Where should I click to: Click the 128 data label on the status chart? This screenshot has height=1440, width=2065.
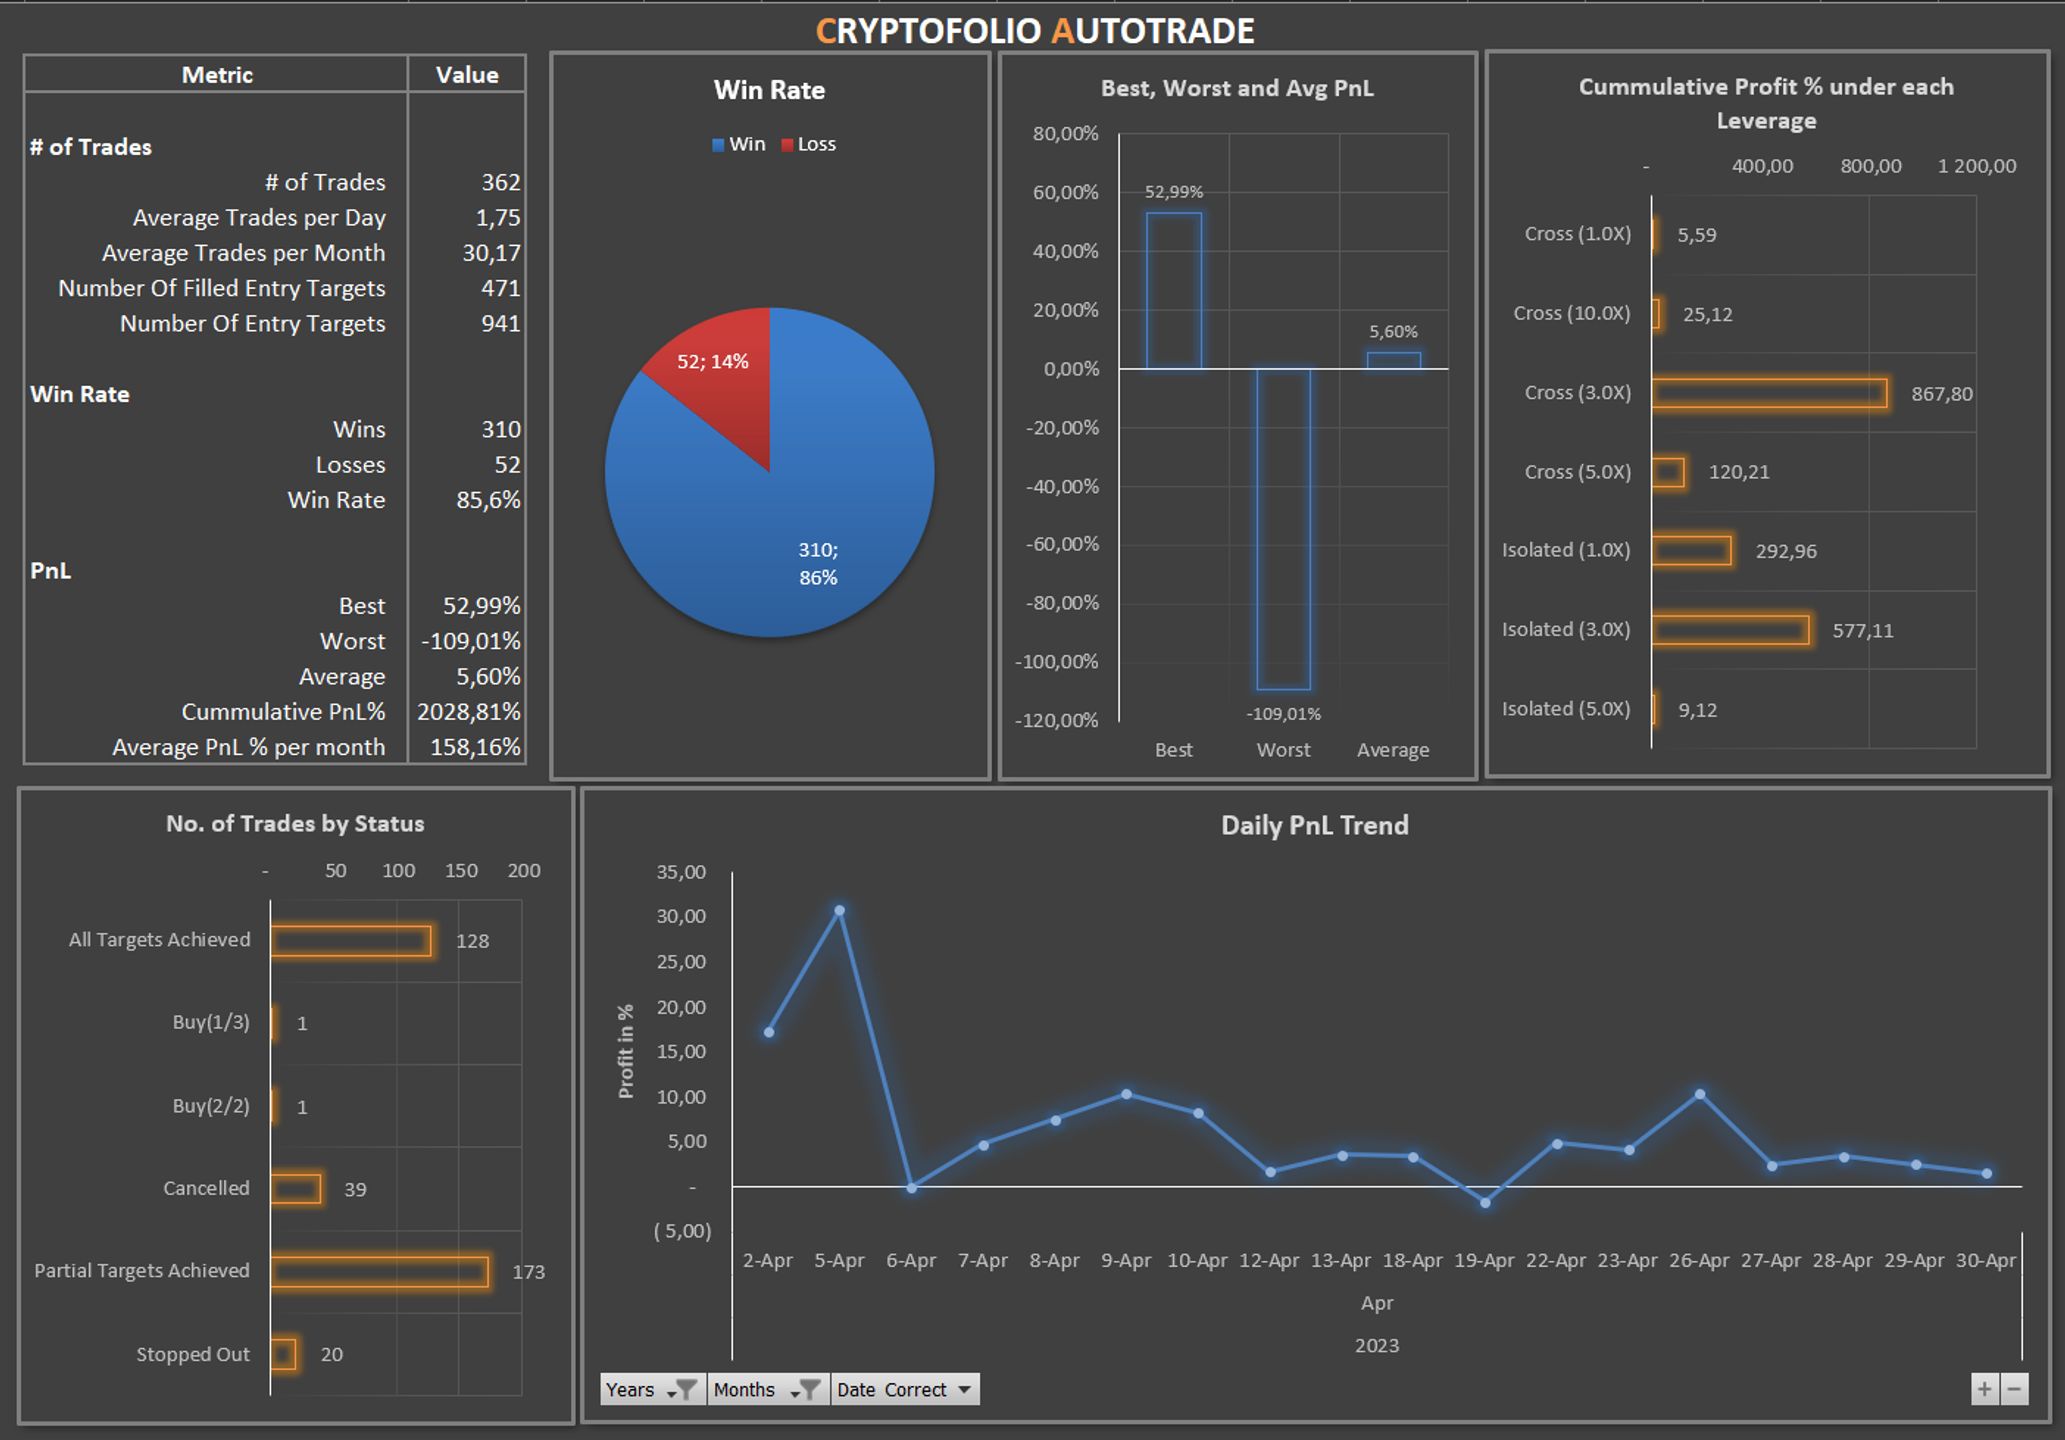pos(473,941)
